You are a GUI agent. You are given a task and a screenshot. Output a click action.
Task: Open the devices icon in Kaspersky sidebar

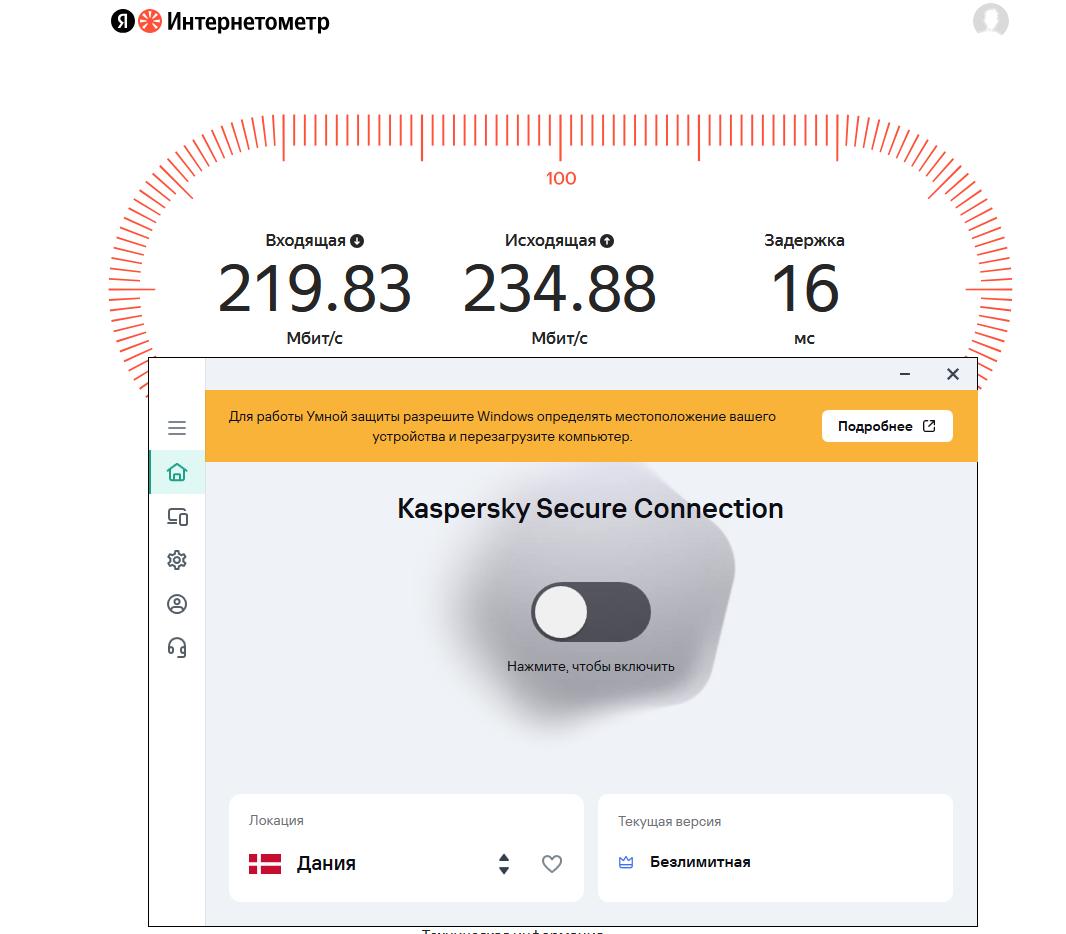pyautogui.click(x=177, y=517)
